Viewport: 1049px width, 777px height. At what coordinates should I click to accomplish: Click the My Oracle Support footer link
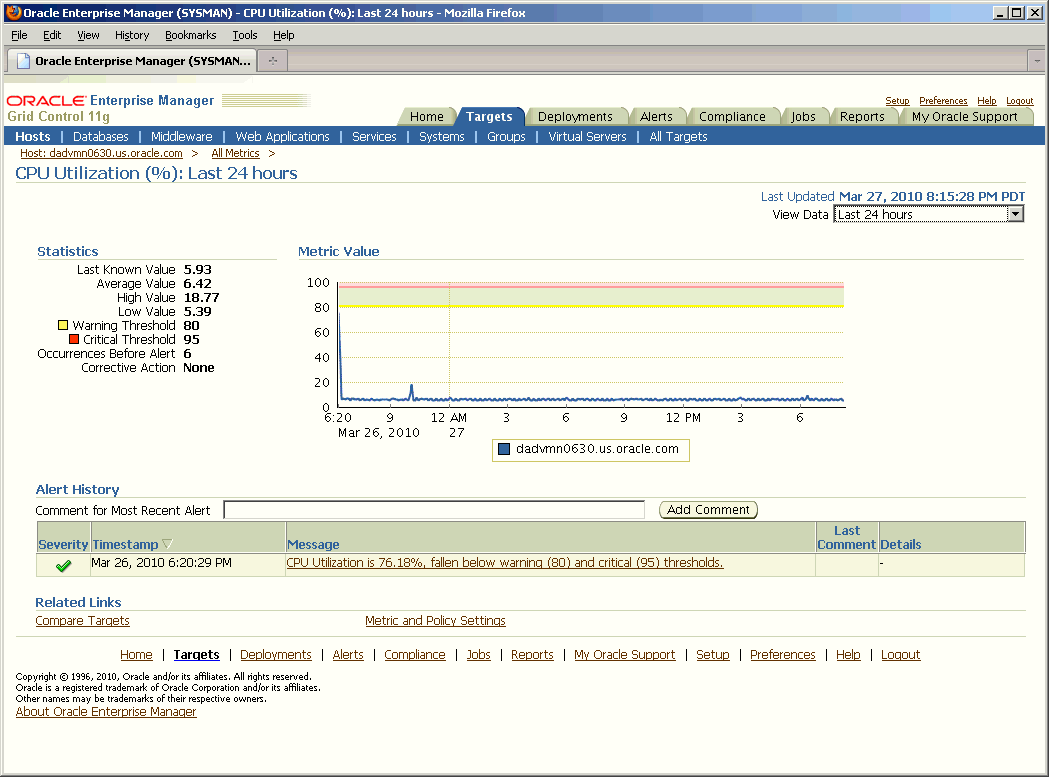click(625, 655)
